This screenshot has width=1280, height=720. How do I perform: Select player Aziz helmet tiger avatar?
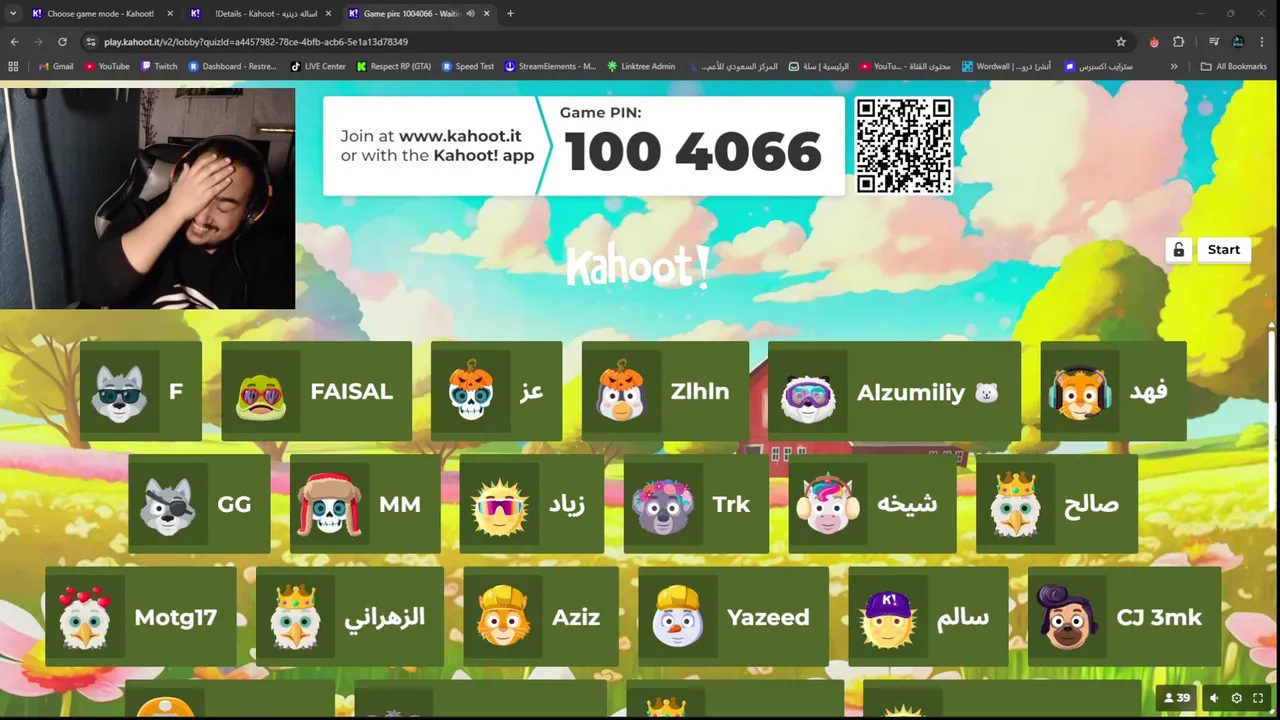pyautogui.click(x=503, y=618)
